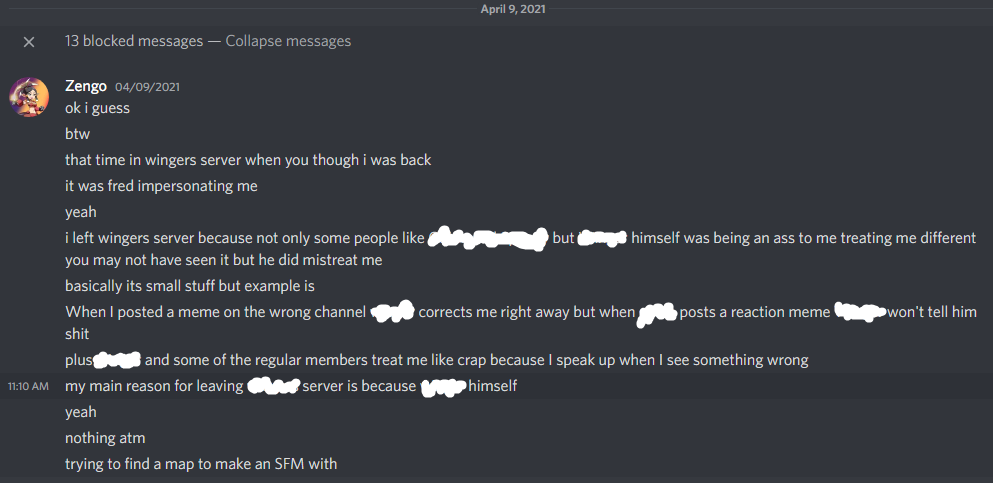Click the 'it was fred impersonating me' message
The height and width of the screenshot is (483, 993).
[x=161, y=186]
